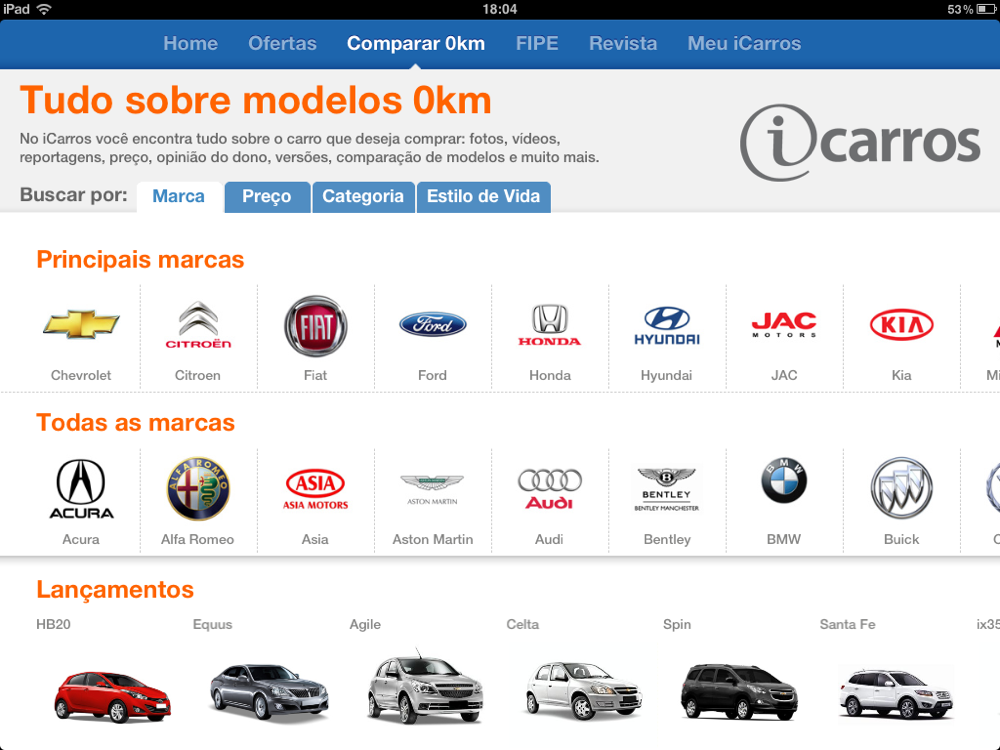Screen dimensions: 1000x750
Task: Select the Acura logo
Action: (x=81, y=489)
